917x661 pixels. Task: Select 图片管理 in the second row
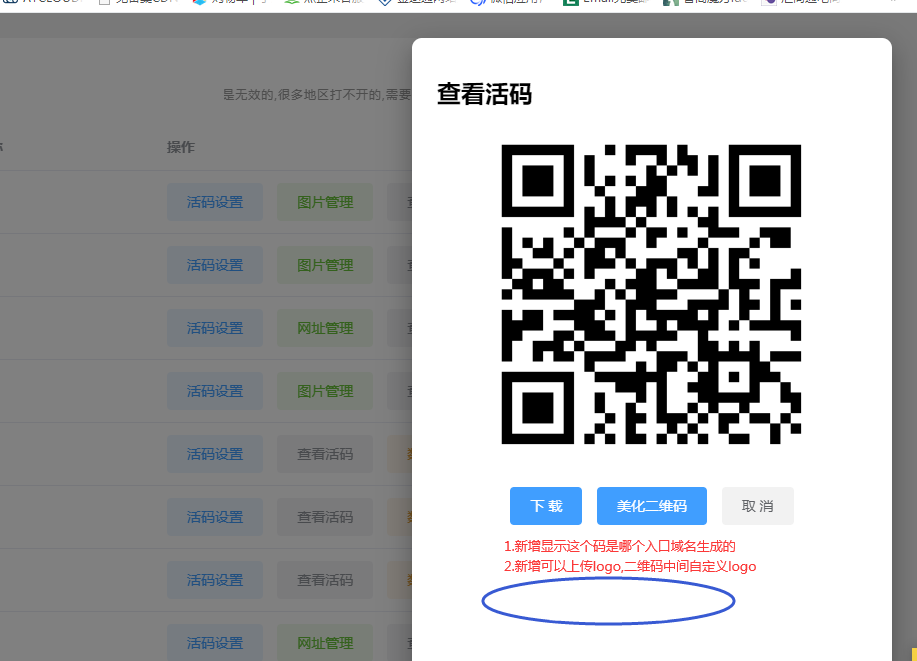pos(325,265)
